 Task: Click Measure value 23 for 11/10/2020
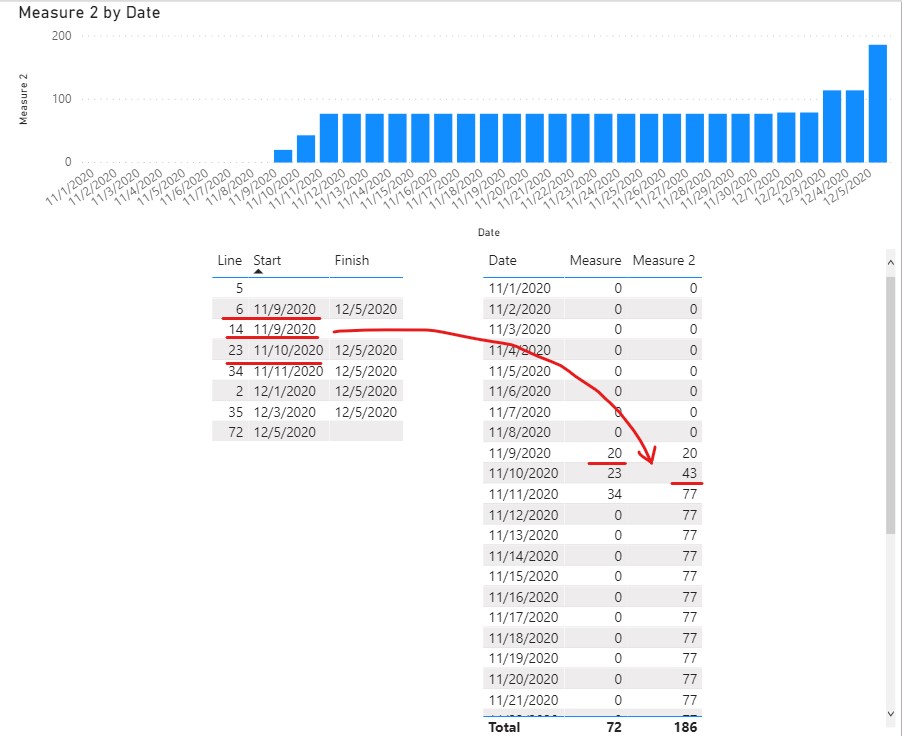click(614, 473)
